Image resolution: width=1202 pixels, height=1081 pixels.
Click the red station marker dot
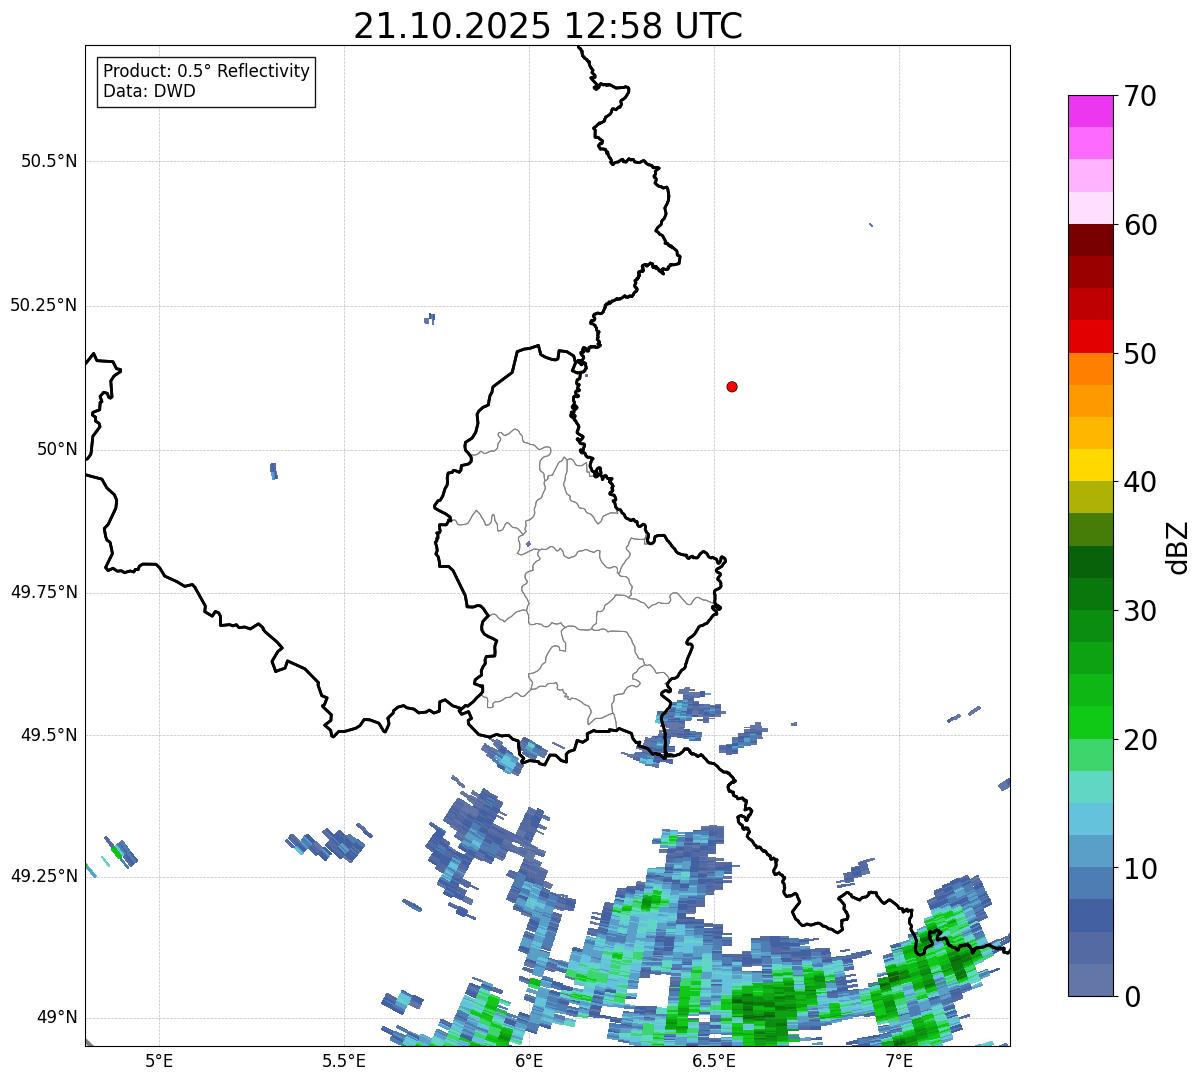(732, 386)
